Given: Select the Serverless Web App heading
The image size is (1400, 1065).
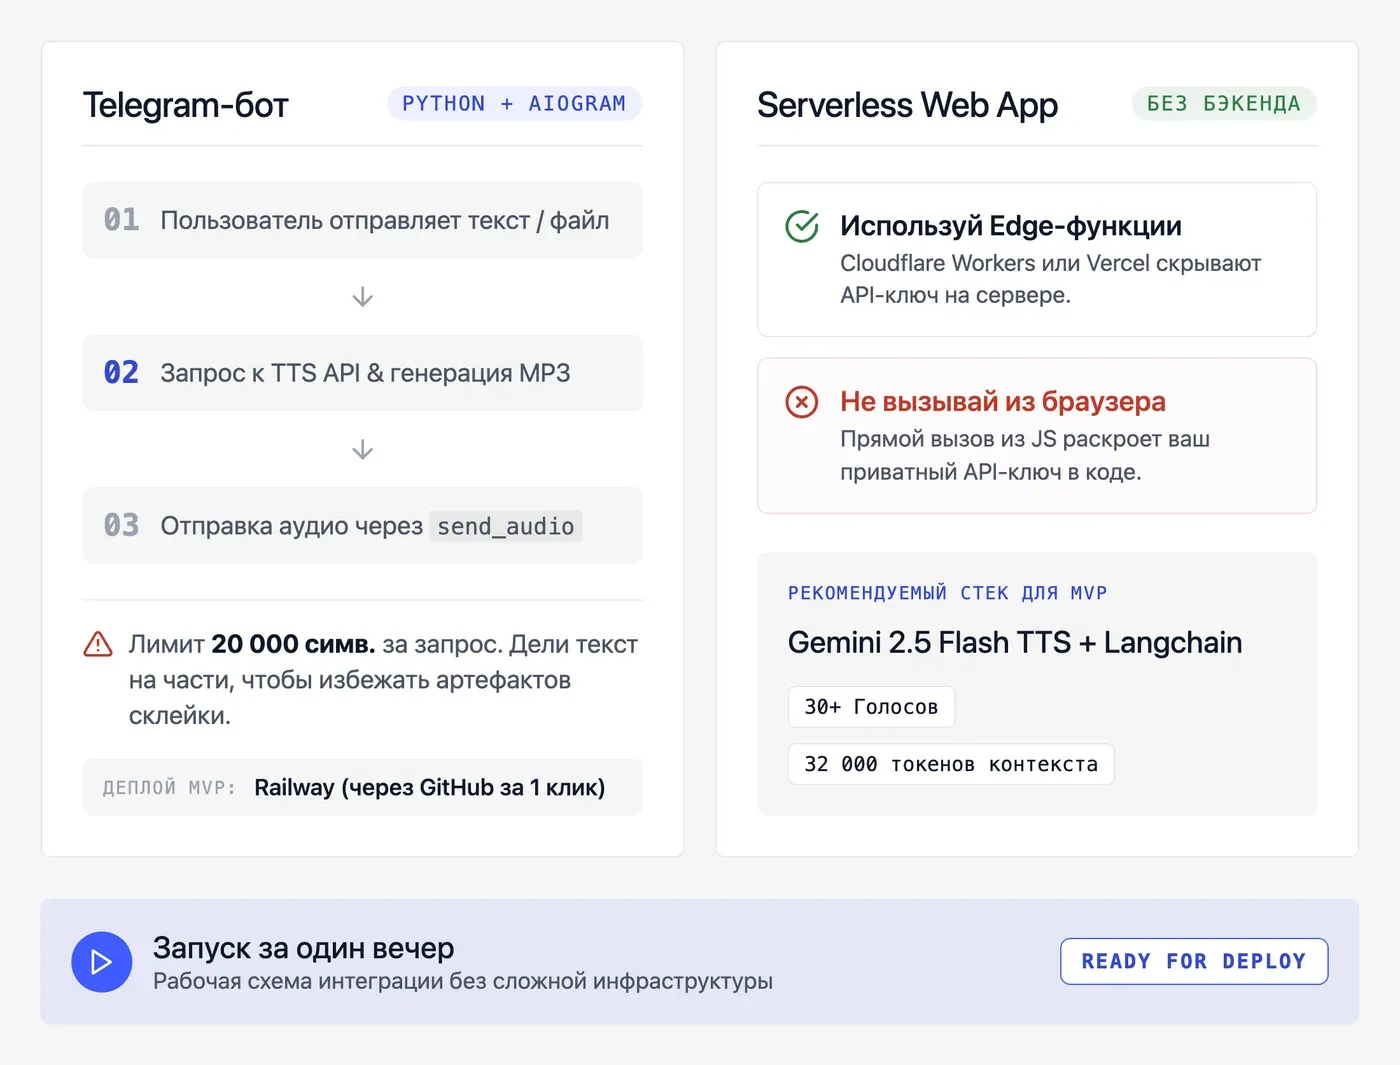Looking at the screenshot, I should [x=907, y=105].
